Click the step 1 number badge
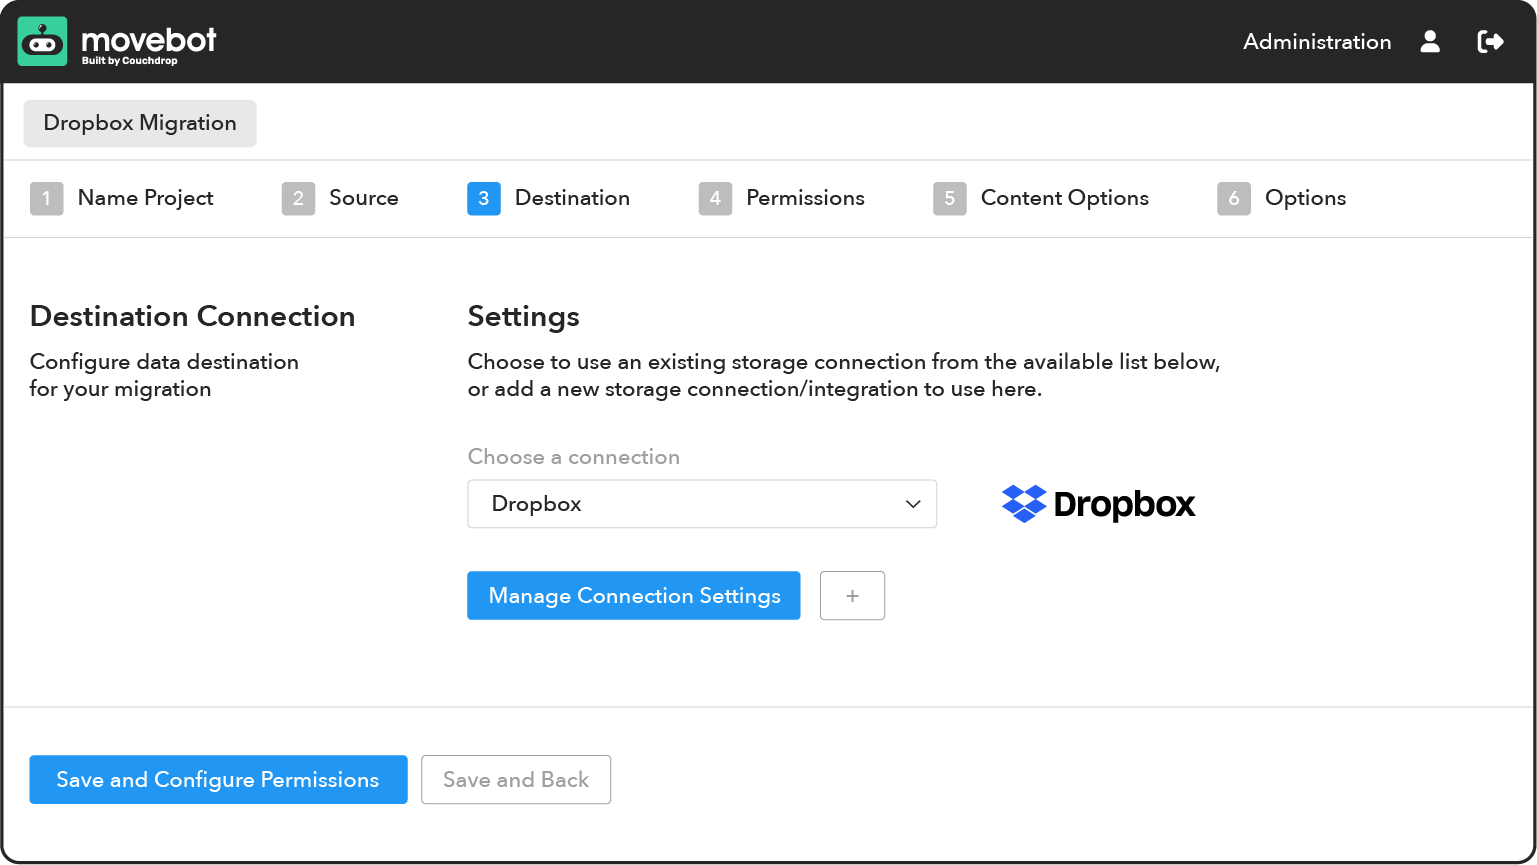The image size is (1537, 865). coord(46,199)
